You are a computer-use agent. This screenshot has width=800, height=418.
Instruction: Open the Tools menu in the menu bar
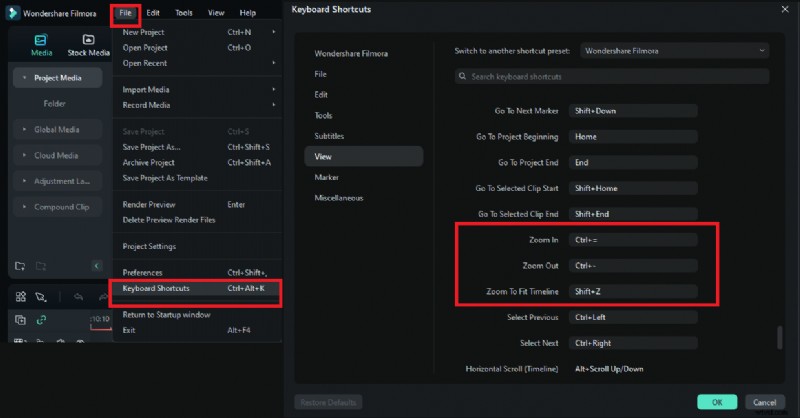tap(184, 13)
